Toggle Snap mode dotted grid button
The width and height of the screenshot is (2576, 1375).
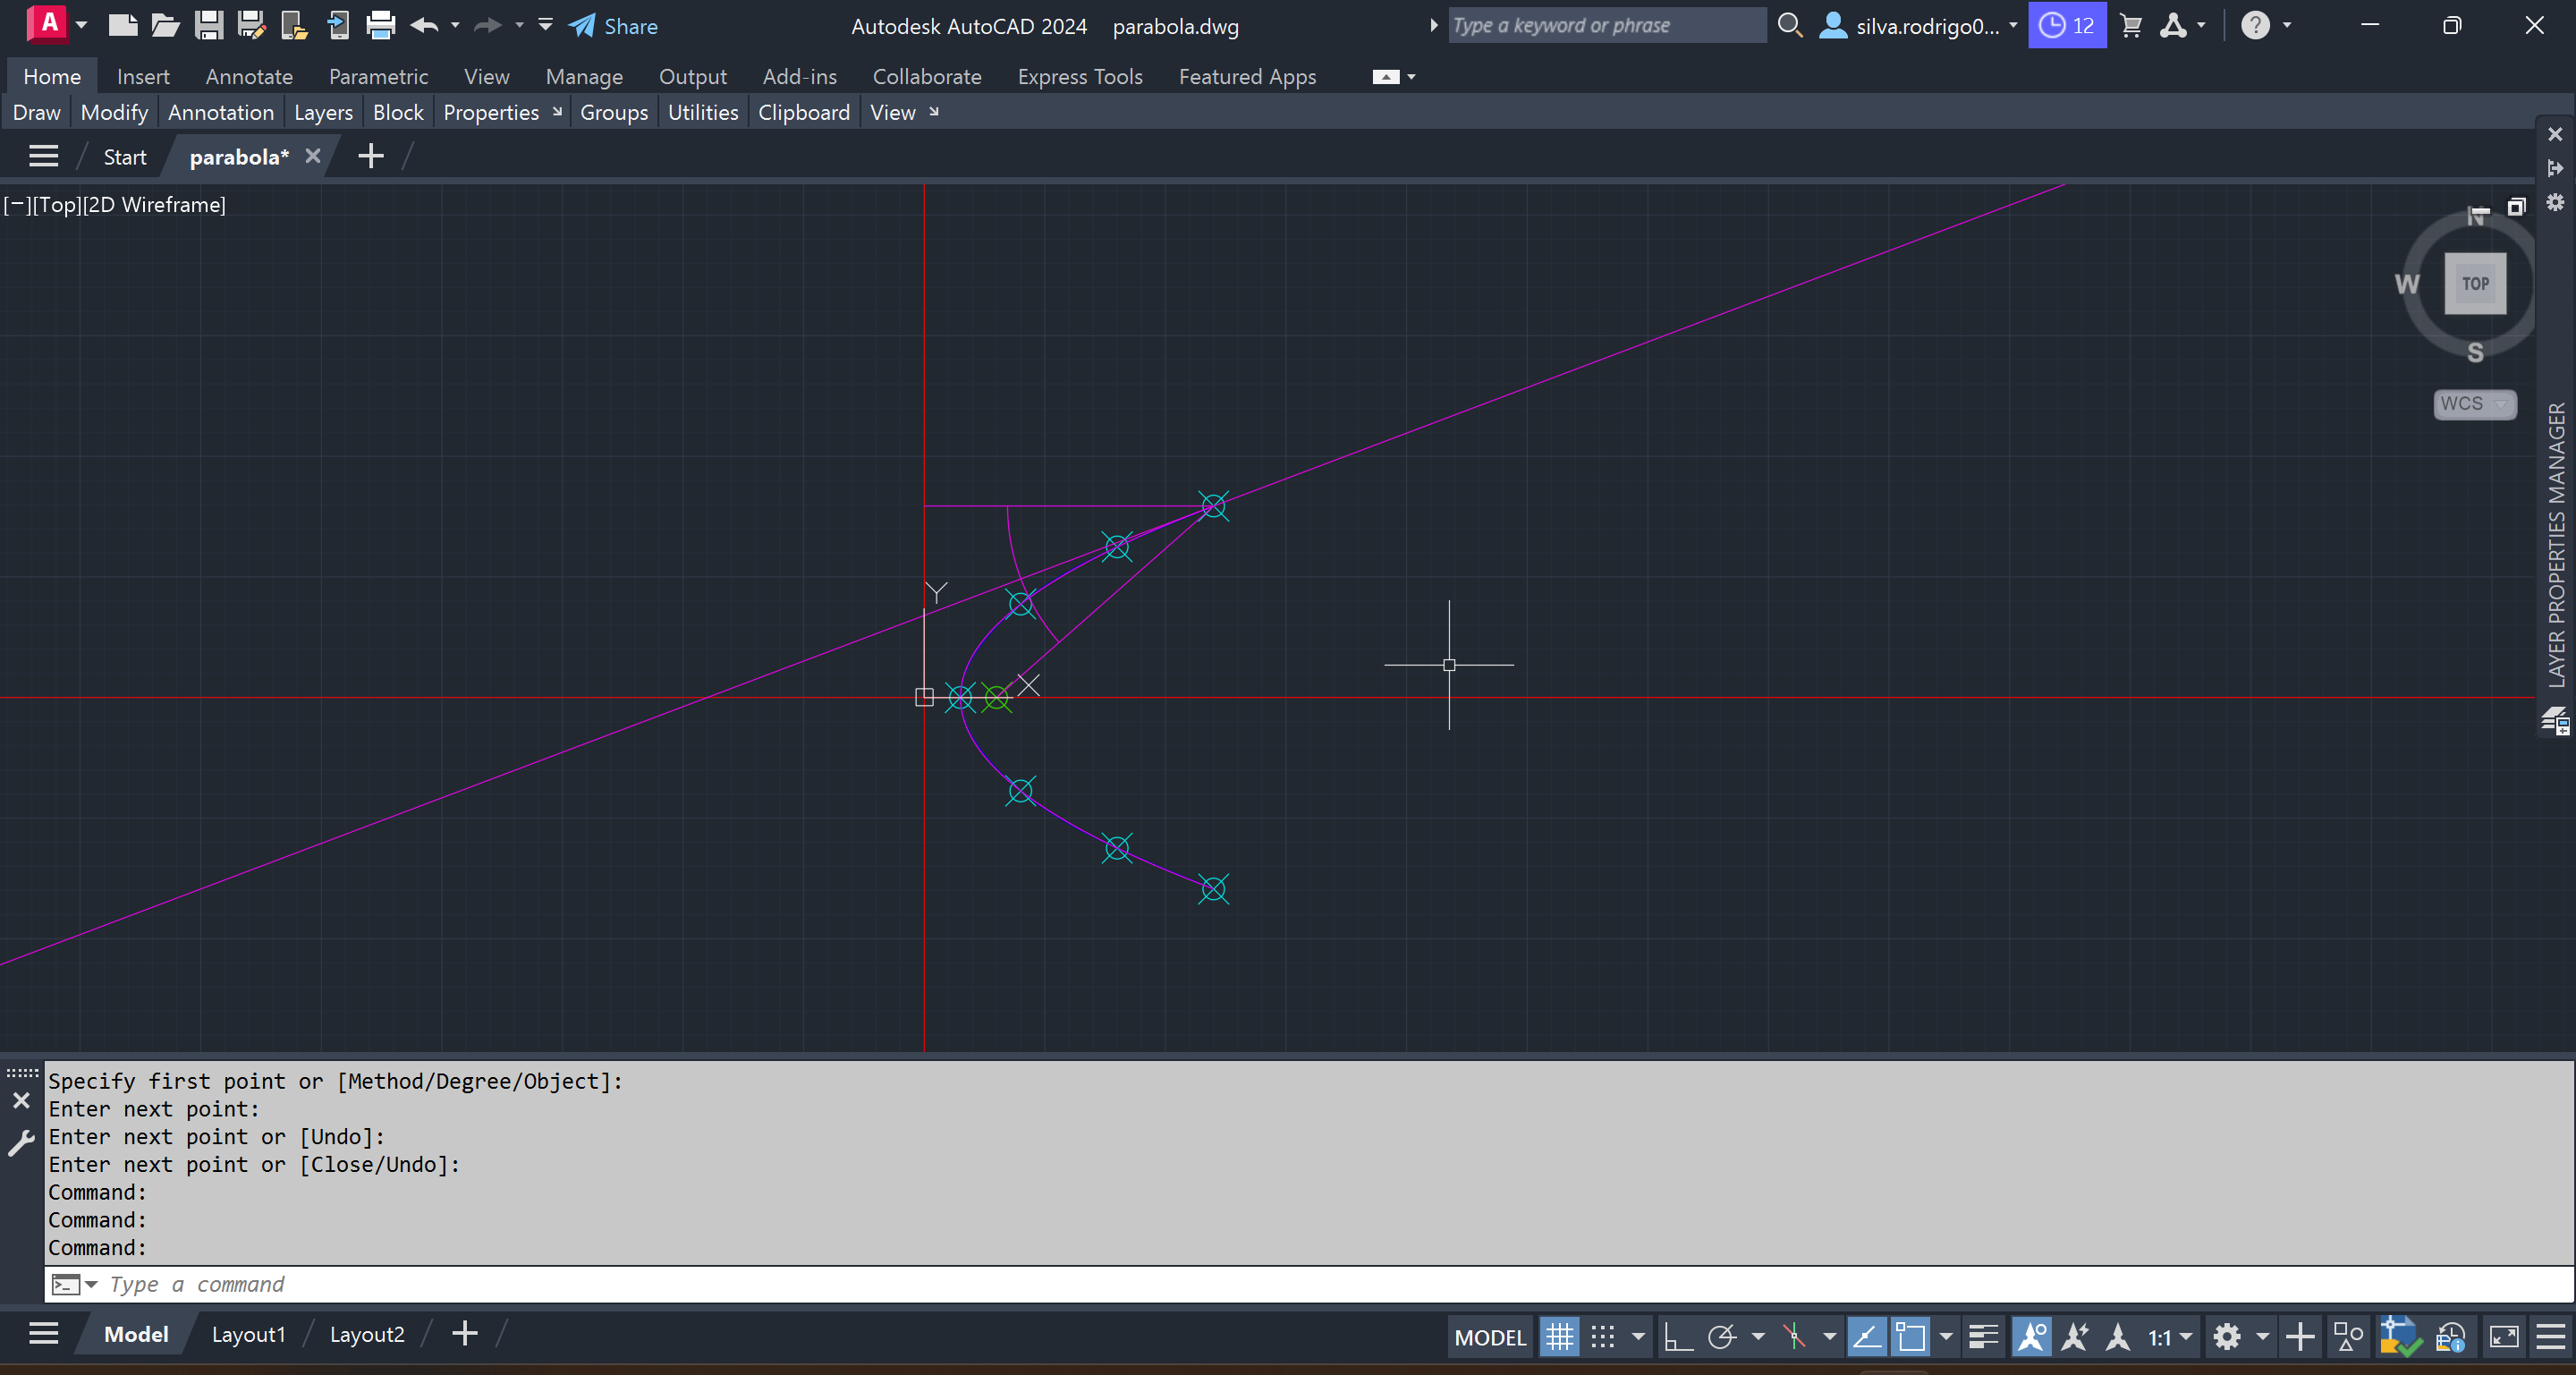coord(1603,1336)
